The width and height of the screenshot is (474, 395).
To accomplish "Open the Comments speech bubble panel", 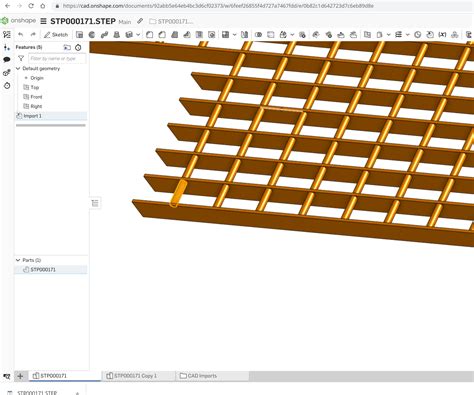I will pos(7,60).
